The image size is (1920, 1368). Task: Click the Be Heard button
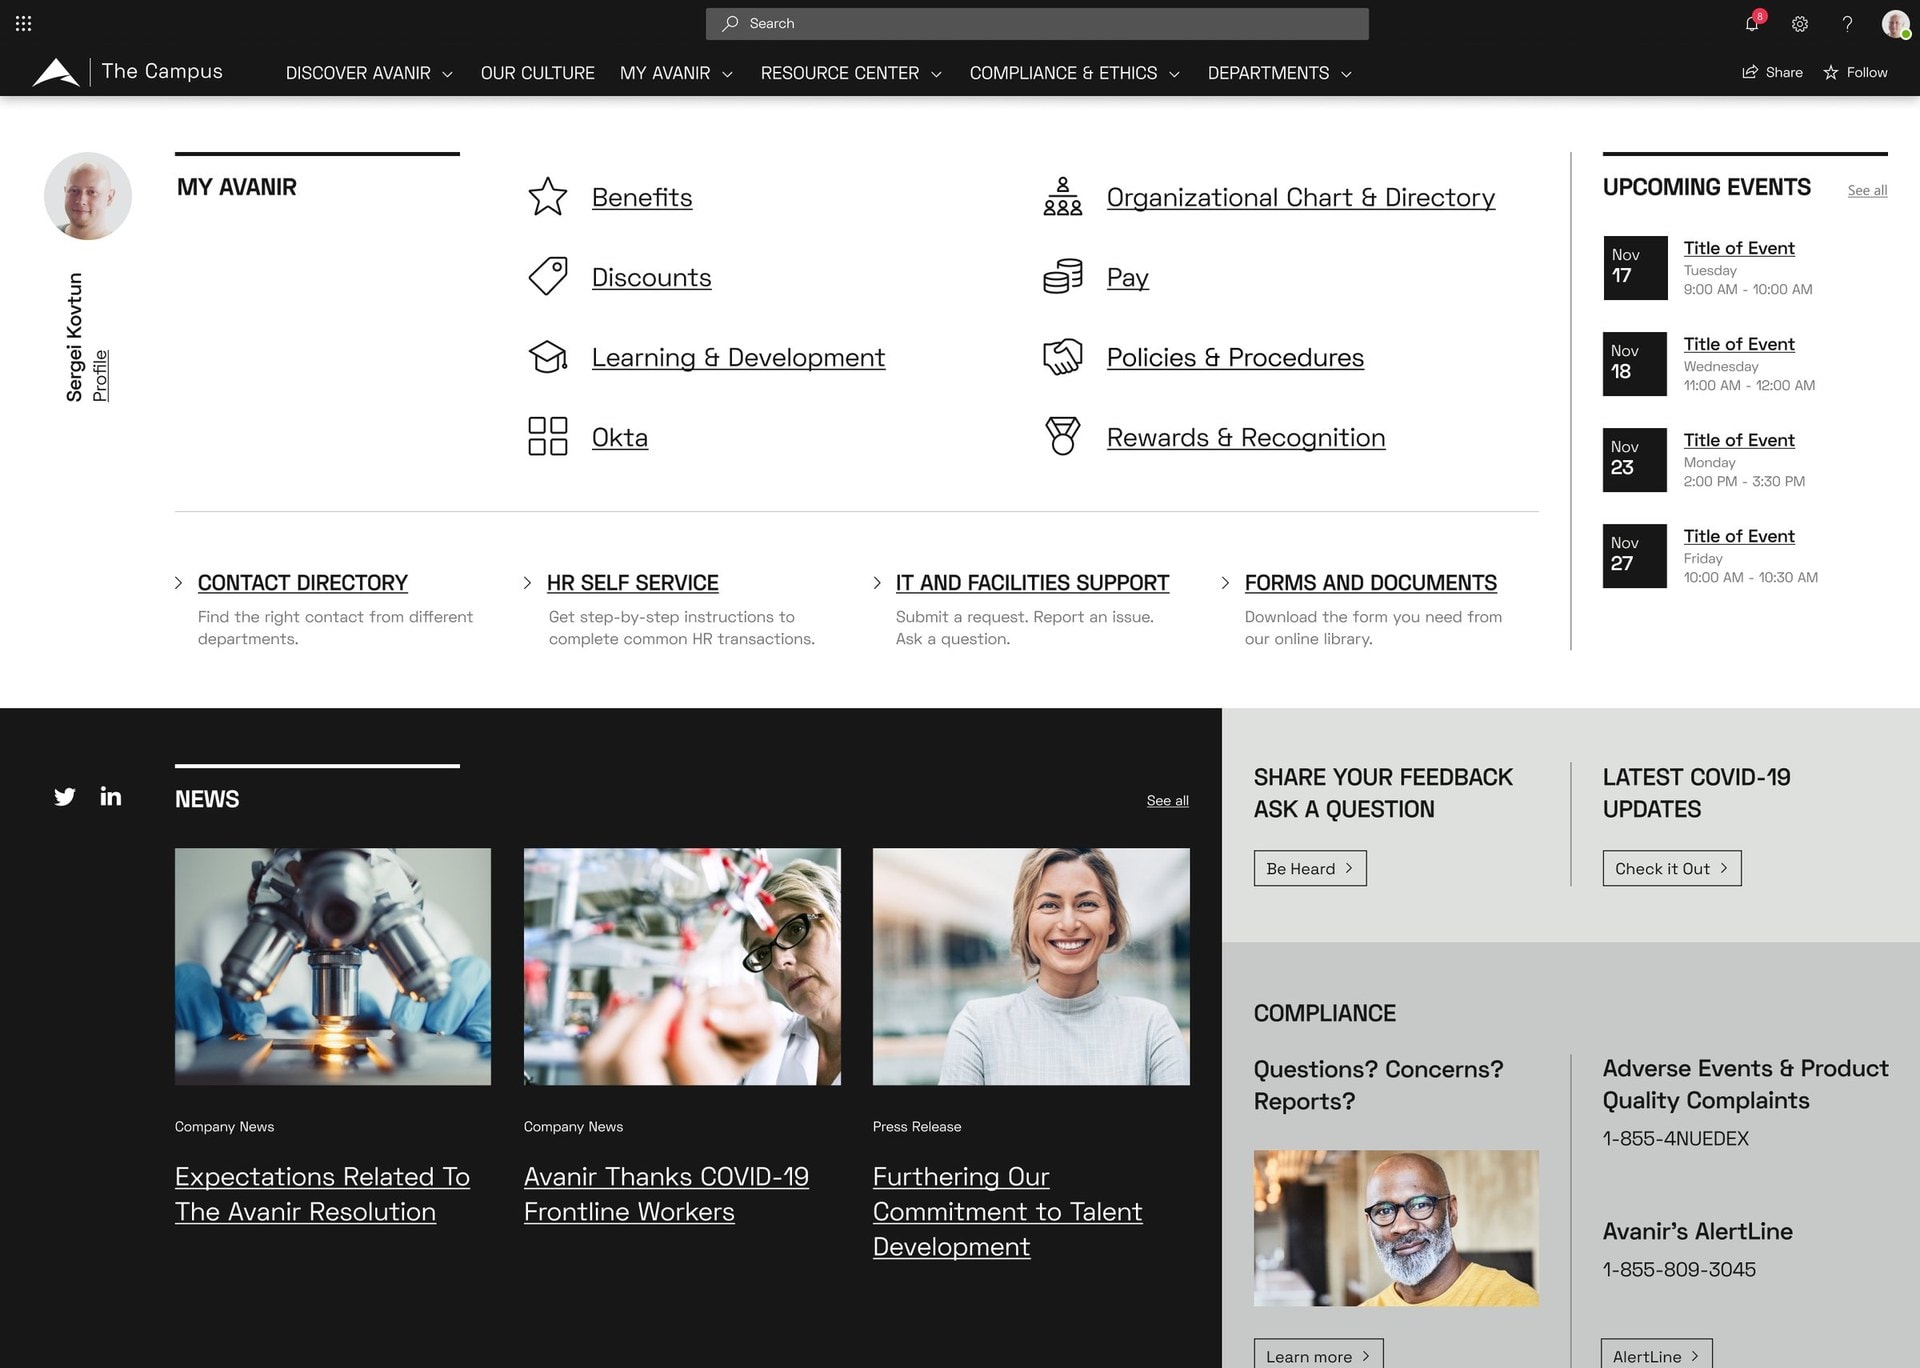pyautogui.click(x=1310, y=868)
